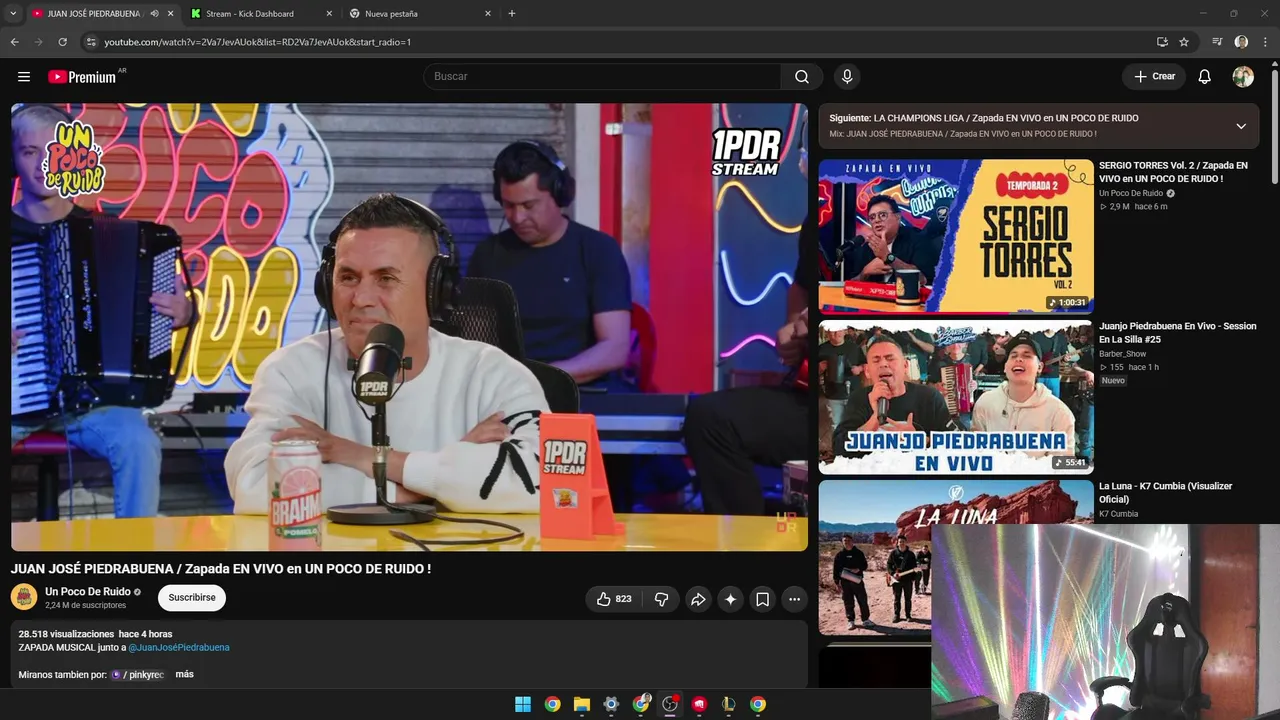Viewport: 1280px width, 720px height.
Task: Install YouTube app from address bar icon
Action: coord(1162,42)
